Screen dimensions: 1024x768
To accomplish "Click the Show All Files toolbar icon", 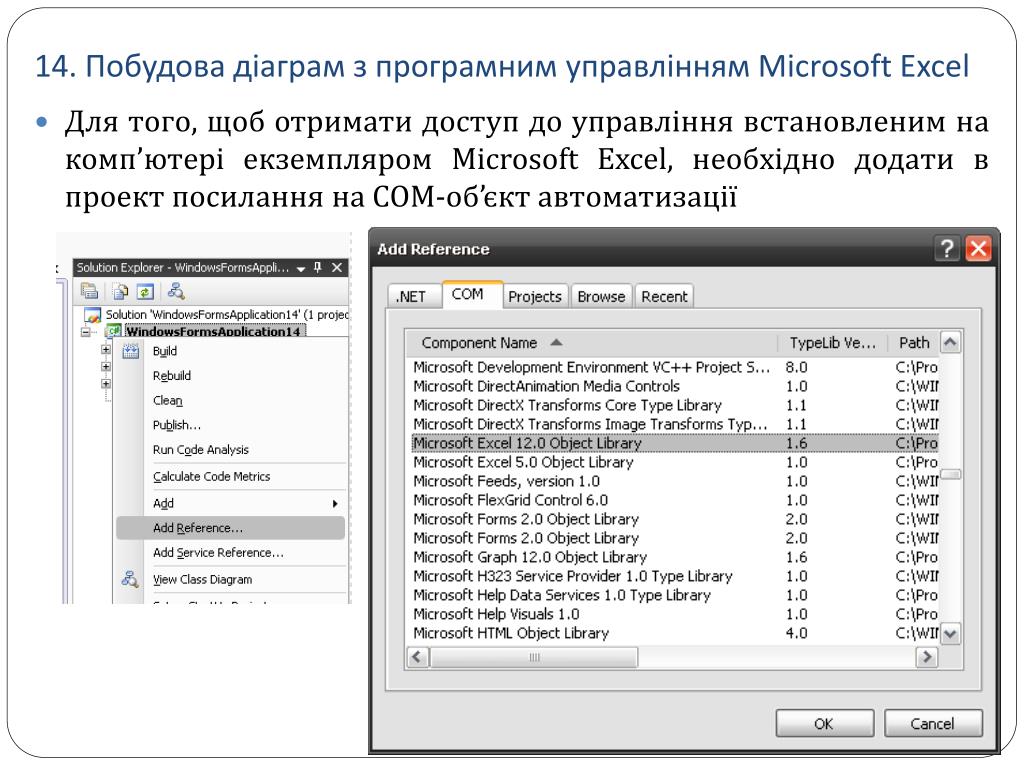I will [x=120, y=291].
